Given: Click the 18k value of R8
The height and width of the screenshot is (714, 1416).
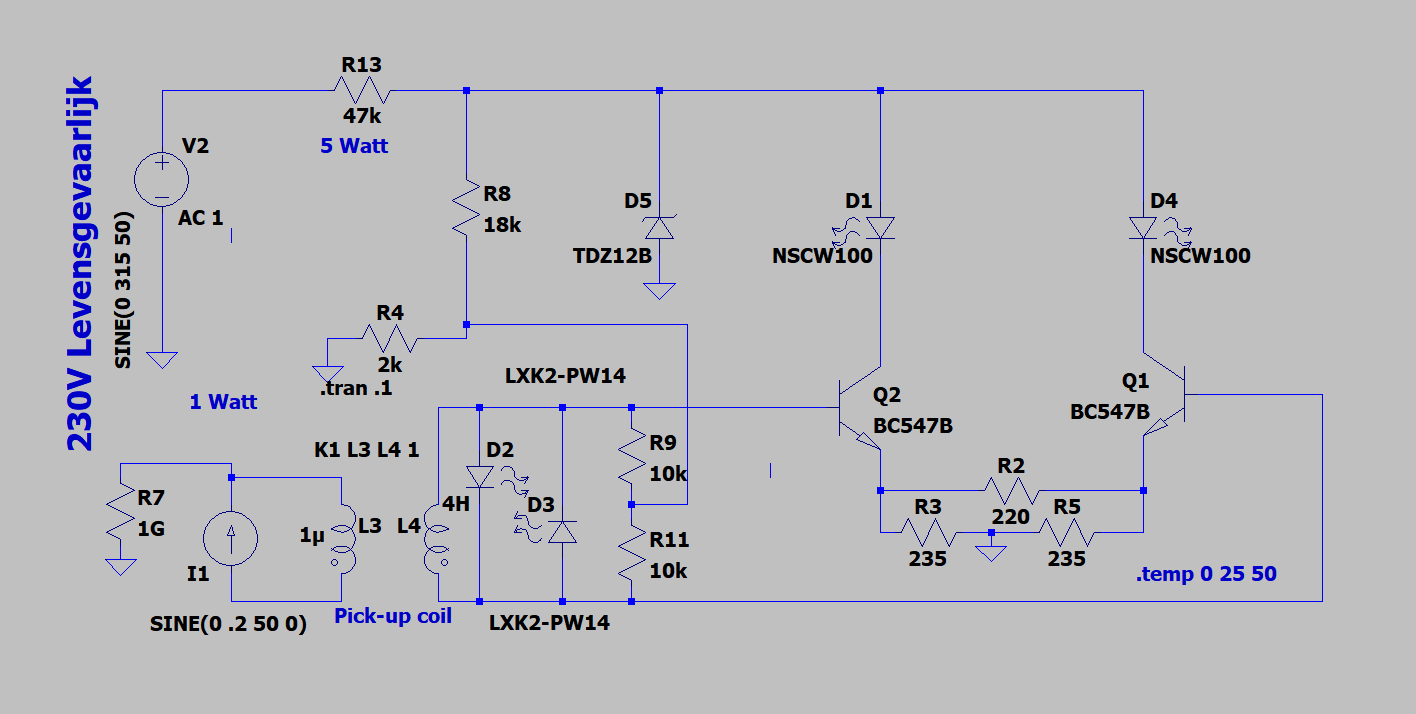Looking at the screenshot, I should coord(502,225).
